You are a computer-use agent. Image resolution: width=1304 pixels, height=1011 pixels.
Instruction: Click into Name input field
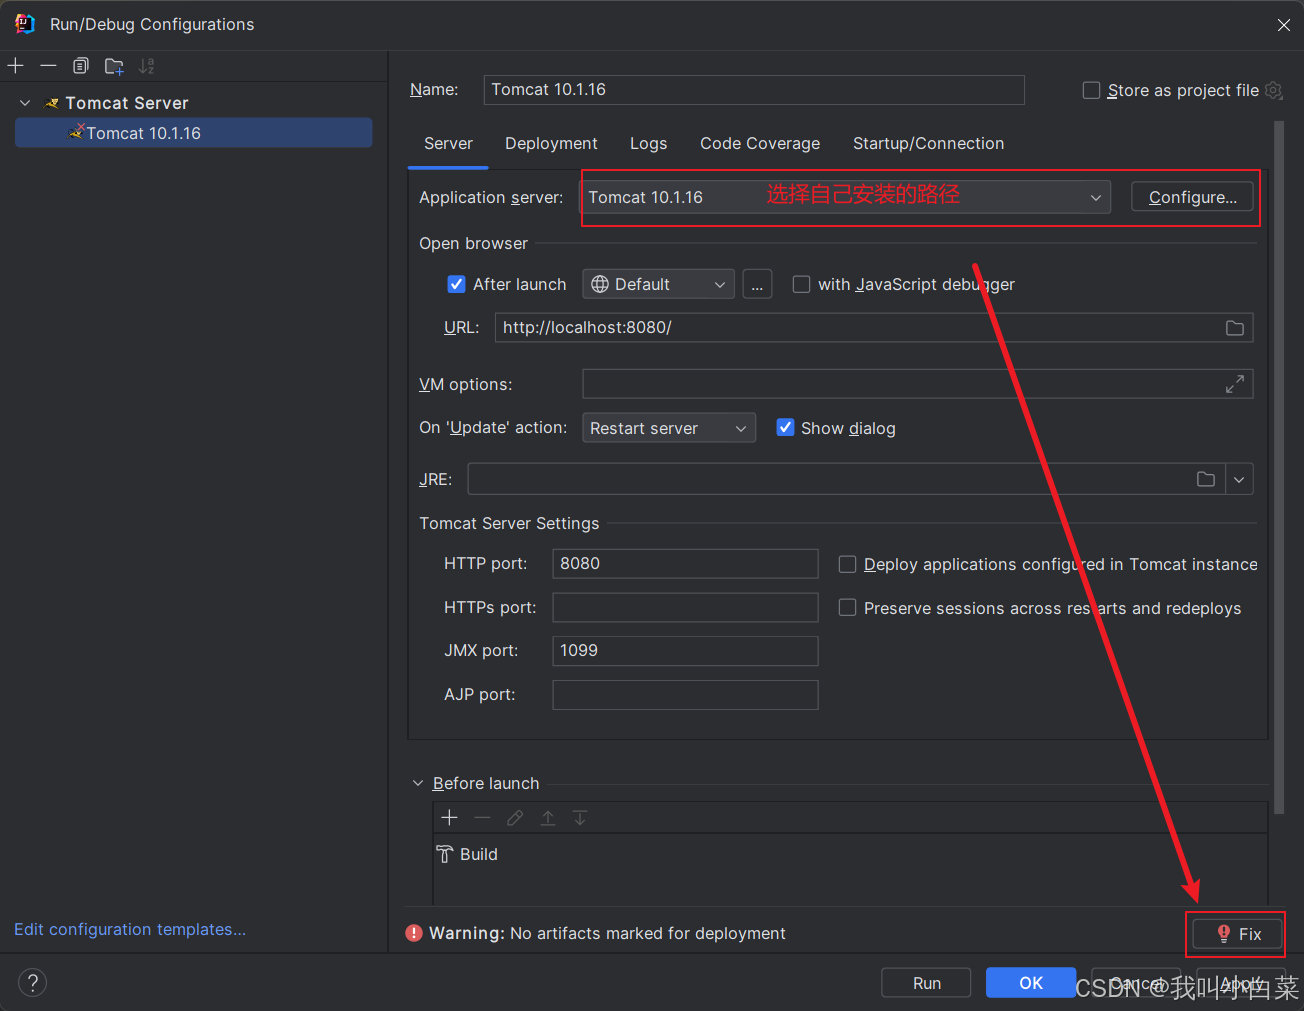click(x=754, y=90)
